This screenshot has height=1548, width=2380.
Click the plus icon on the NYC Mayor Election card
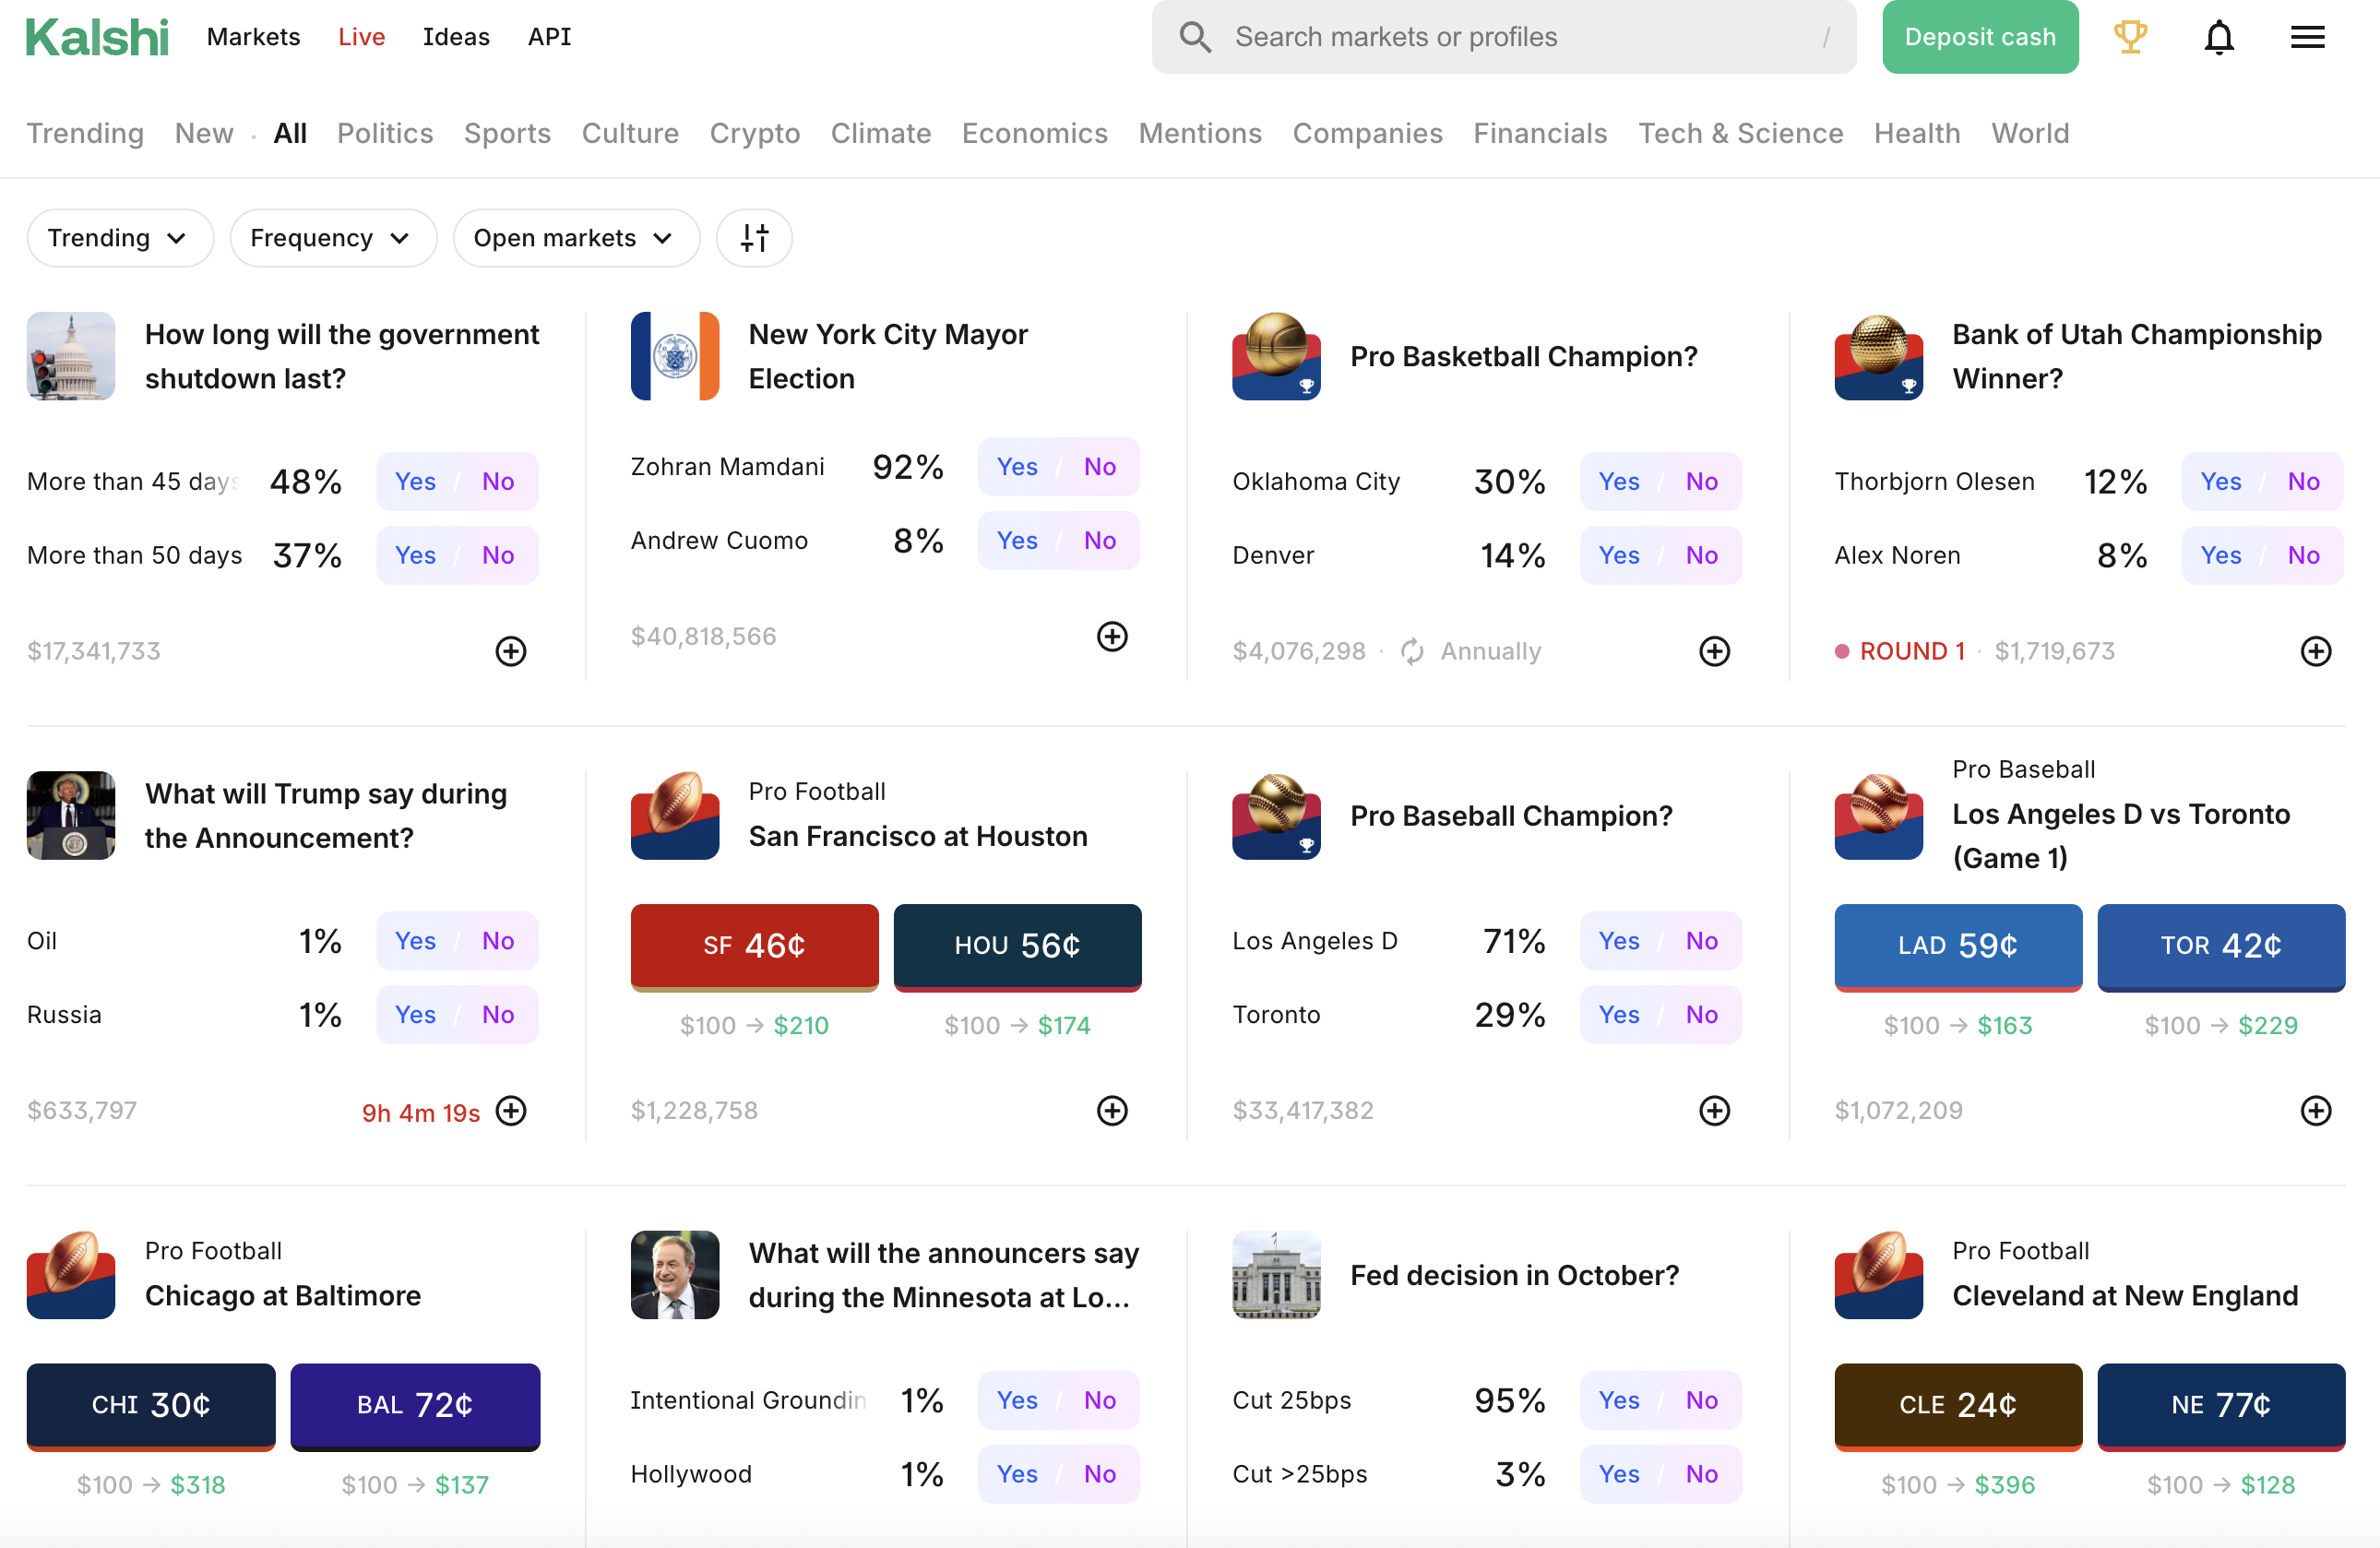click(1112, 636)
